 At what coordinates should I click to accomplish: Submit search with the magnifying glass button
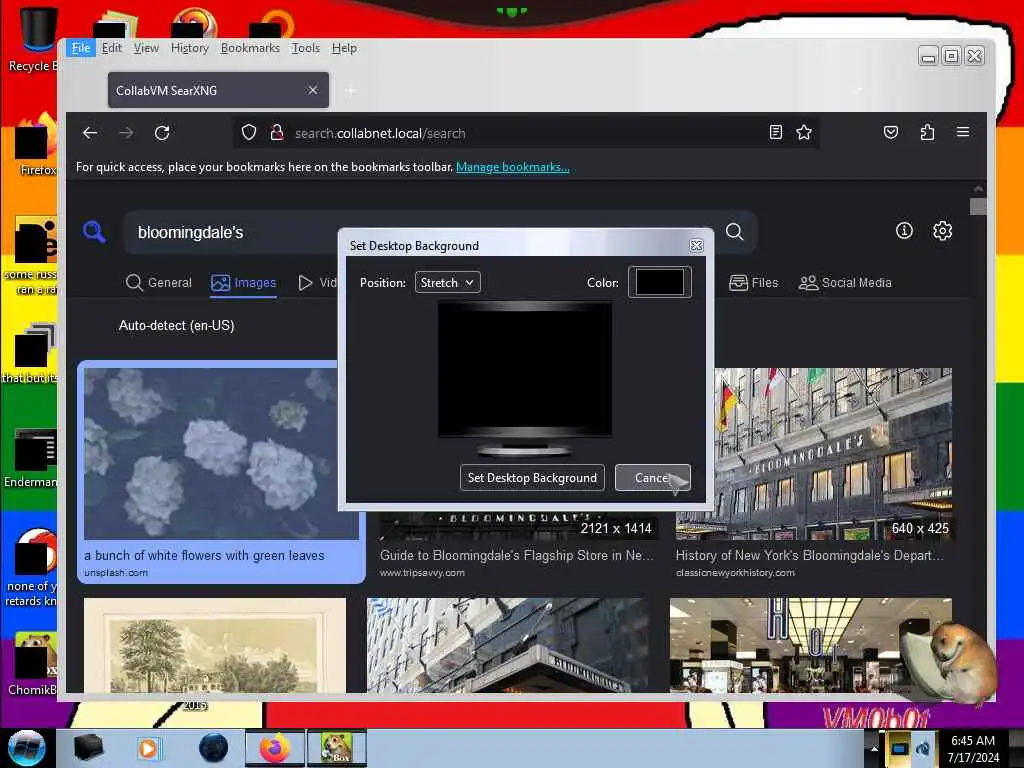pyautogui.click(x=735, y=232)
